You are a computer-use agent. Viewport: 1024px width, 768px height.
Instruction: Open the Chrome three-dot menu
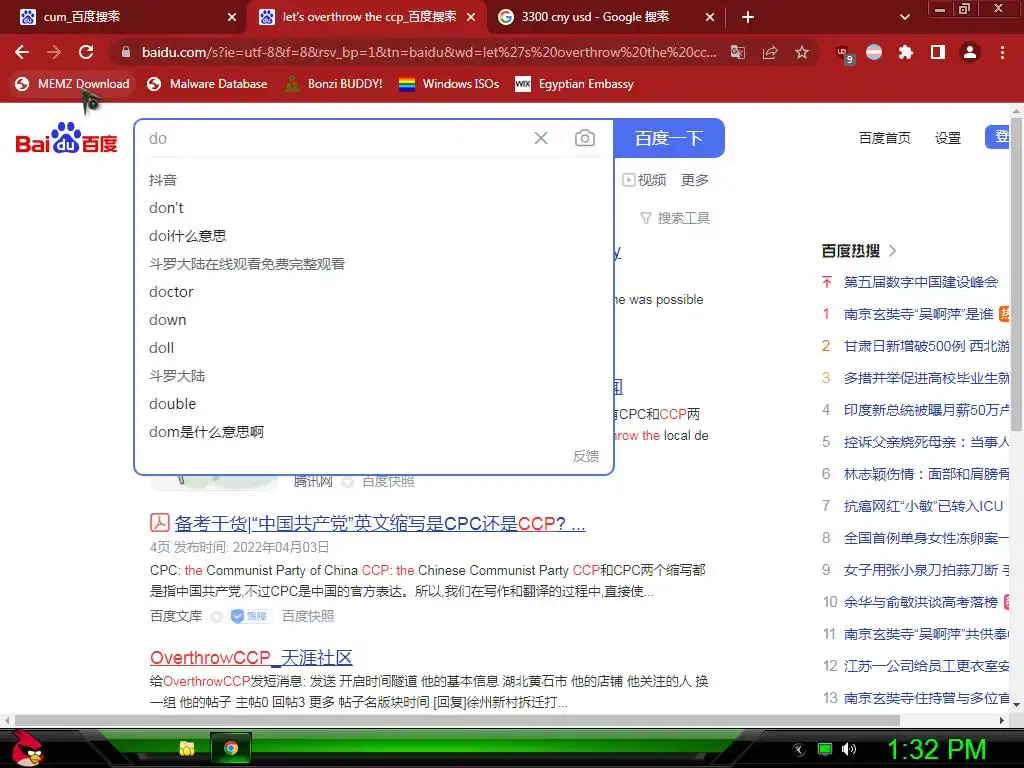click(1002, 52)
